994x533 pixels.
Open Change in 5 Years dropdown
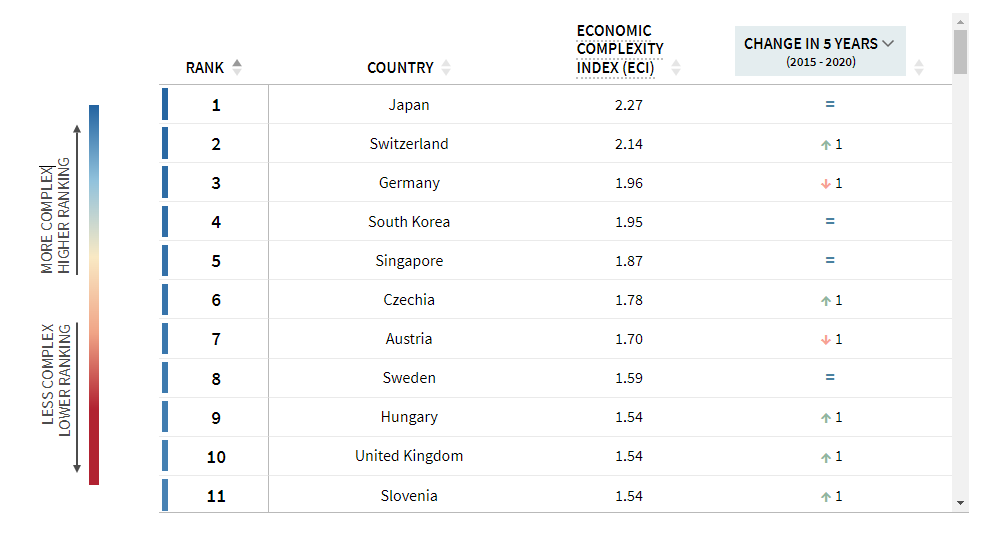[820, 51]
